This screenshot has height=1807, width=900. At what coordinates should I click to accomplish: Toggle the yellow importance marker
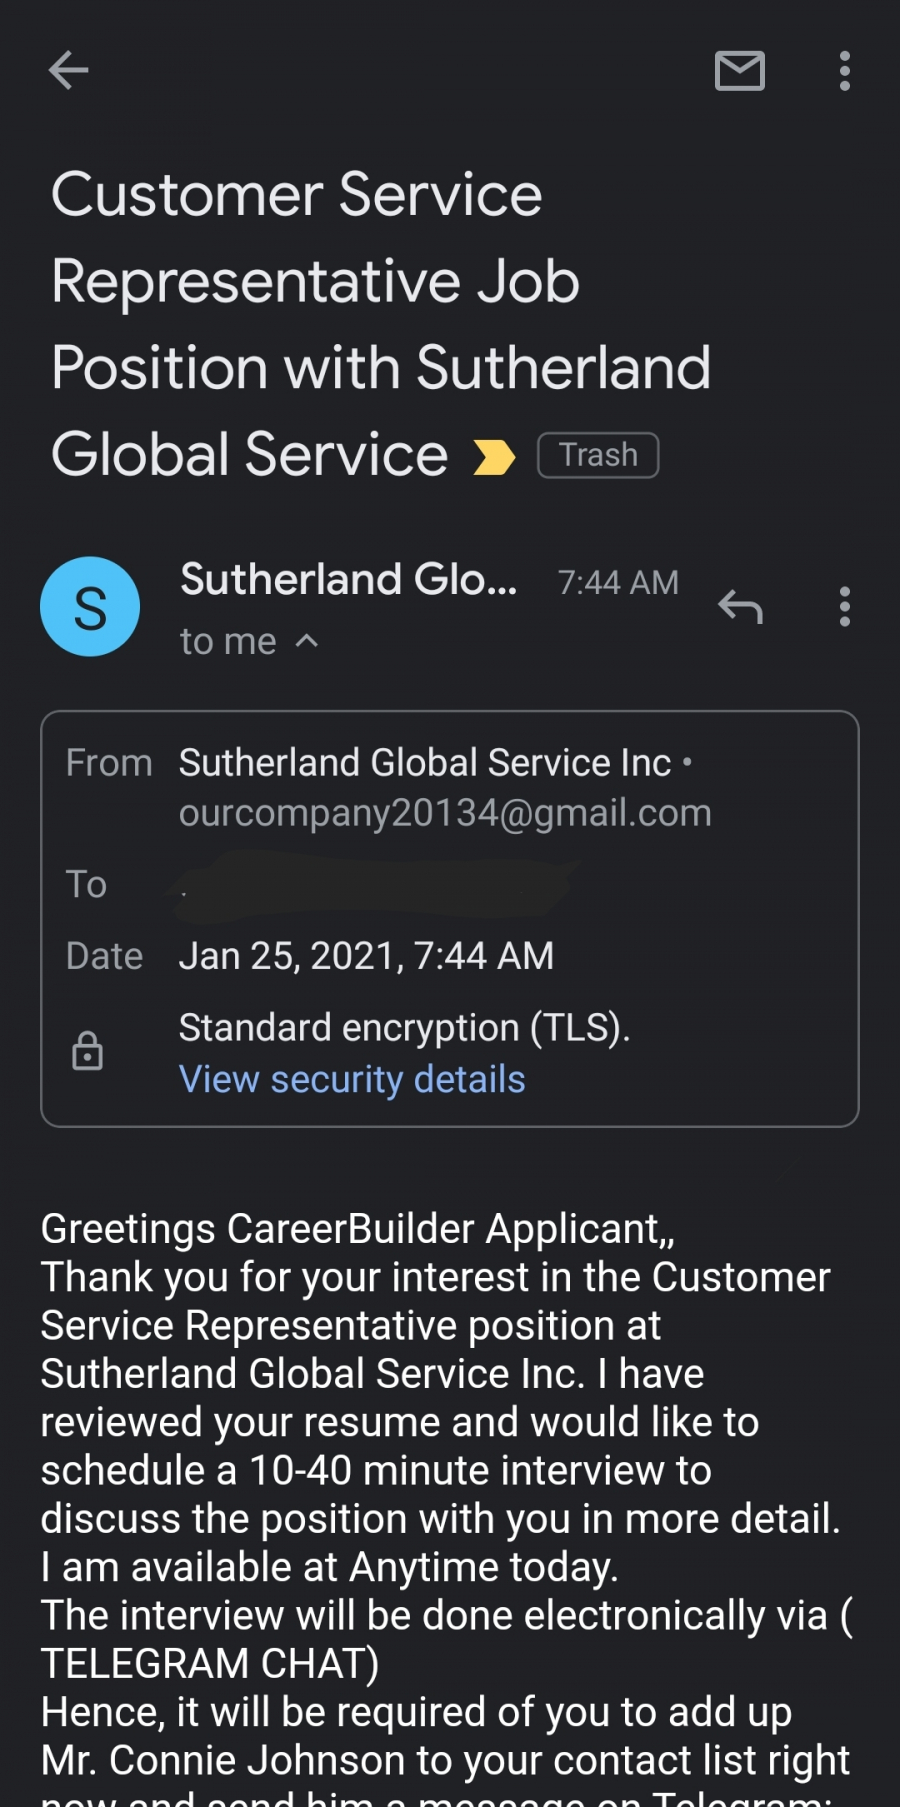[493, 457]
